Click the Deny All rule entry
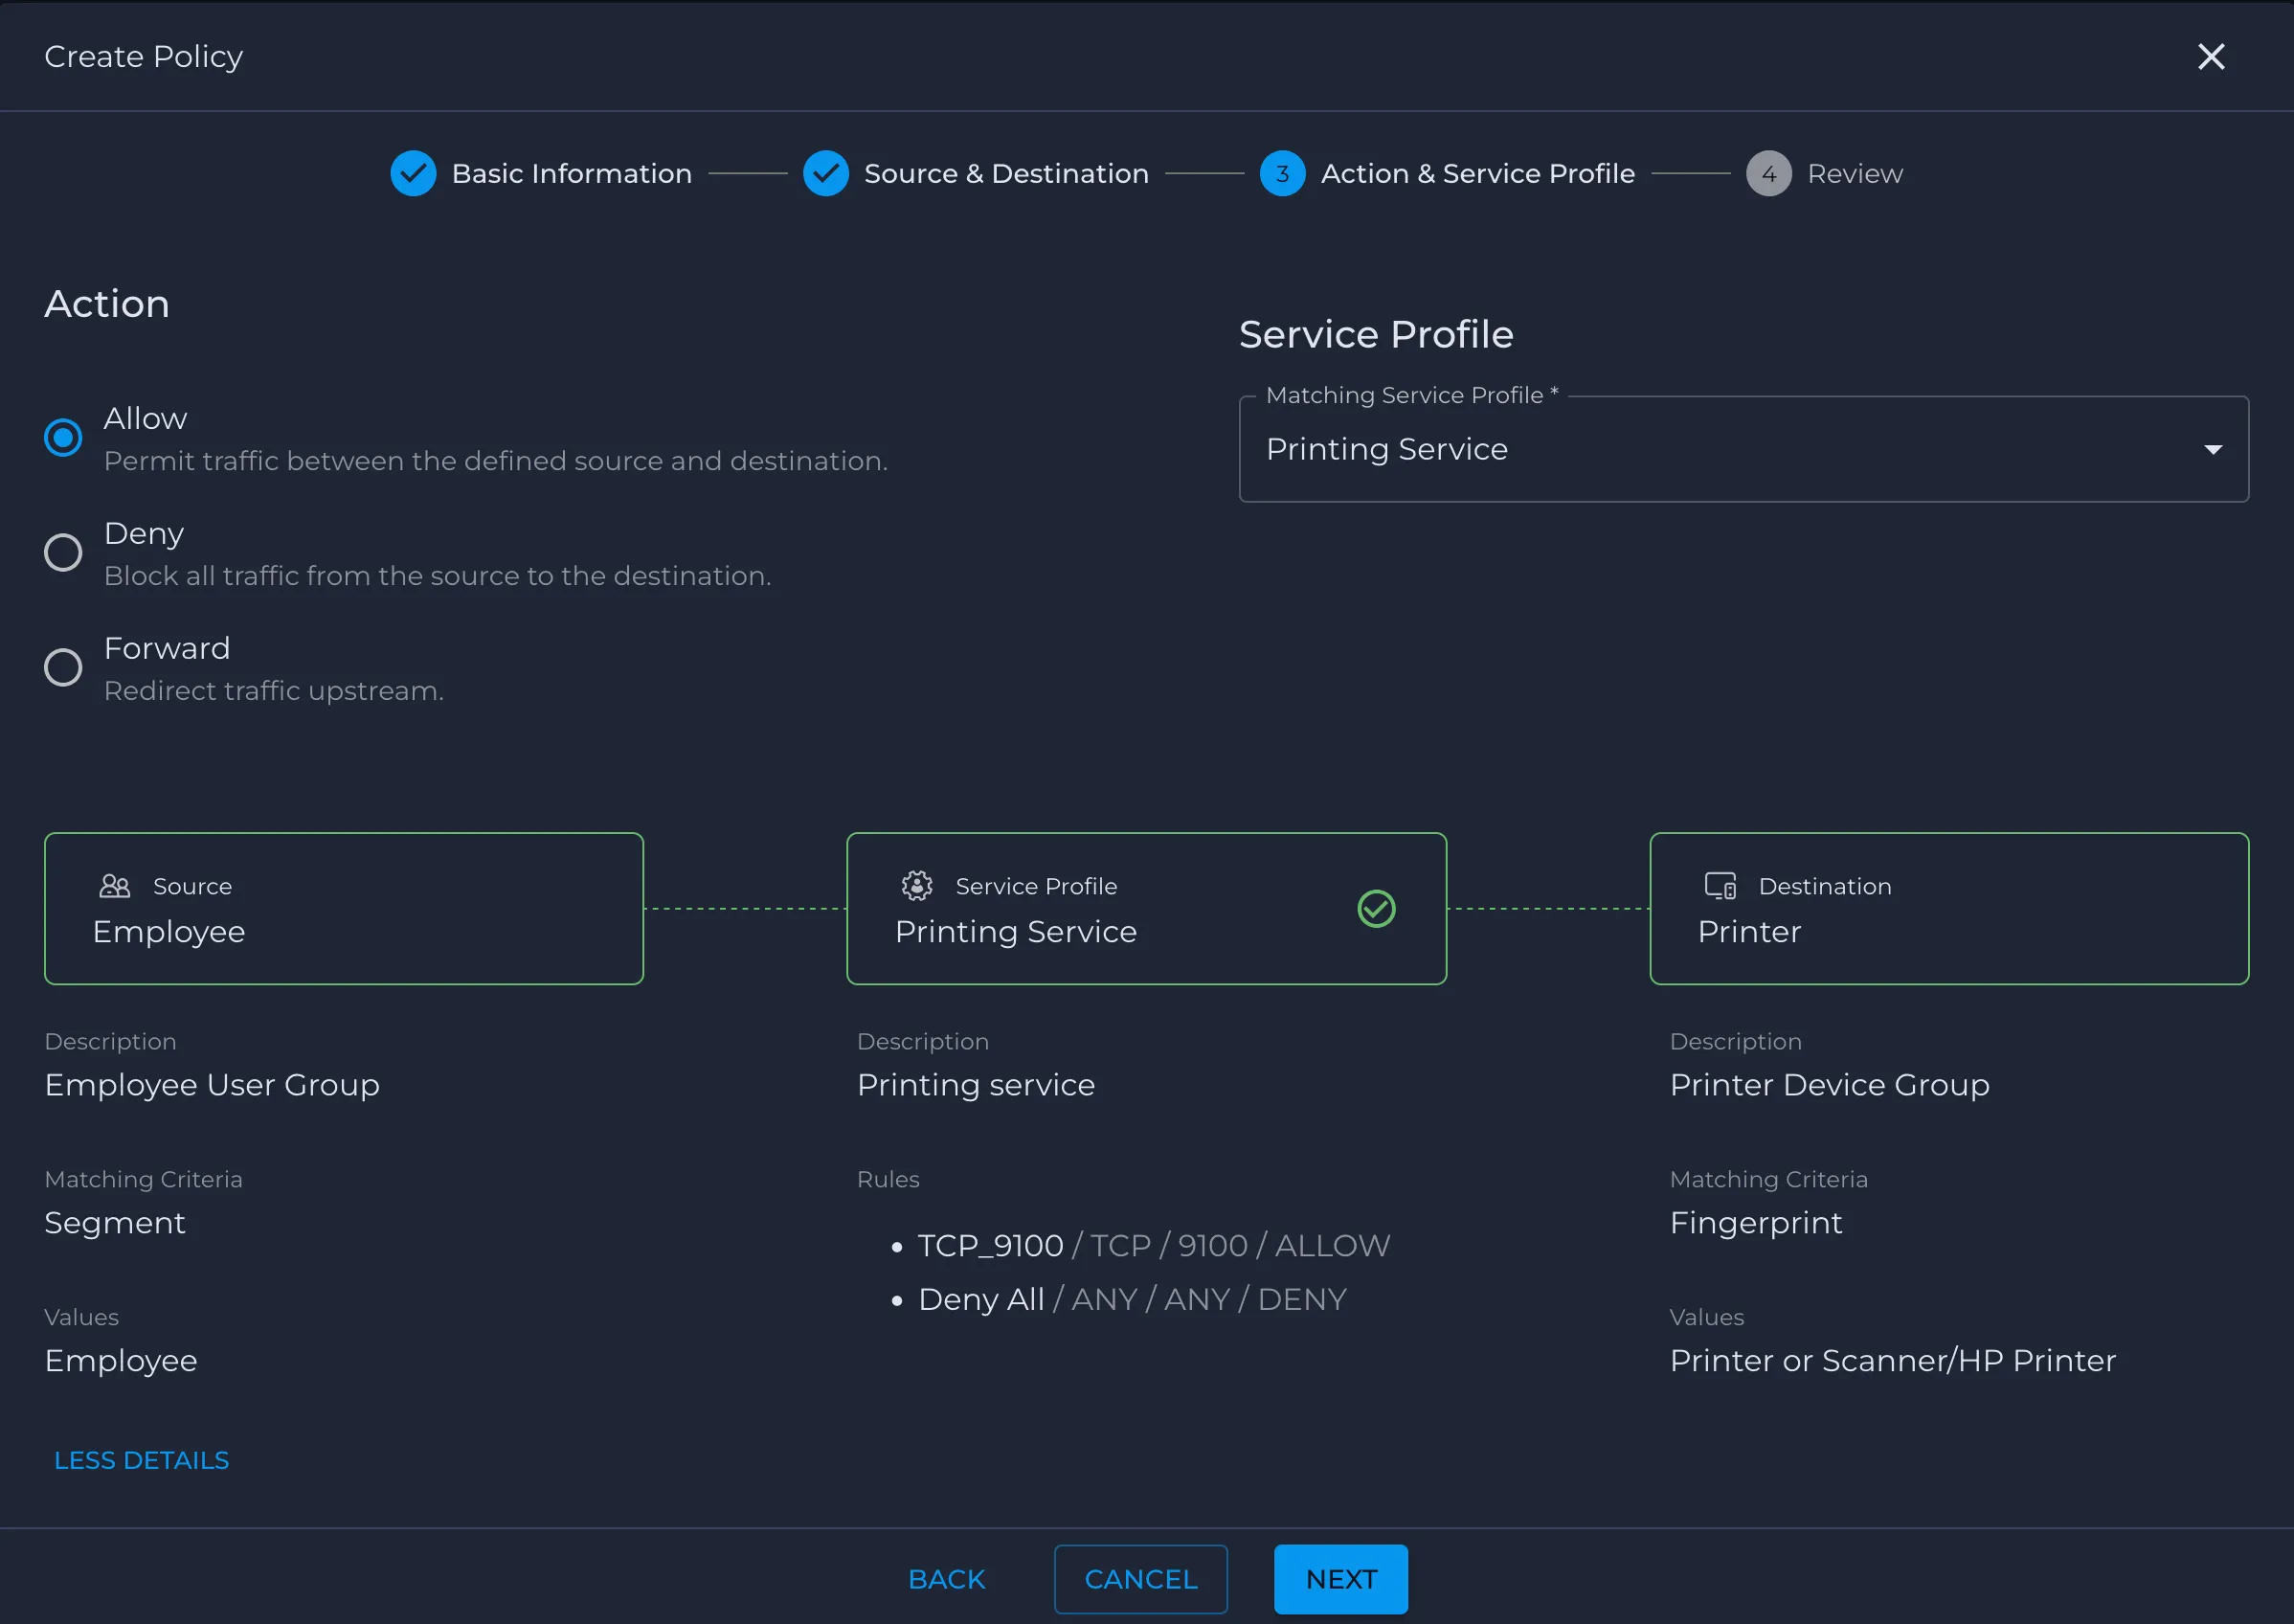2294x1624 pixels. point(1132,1300)
